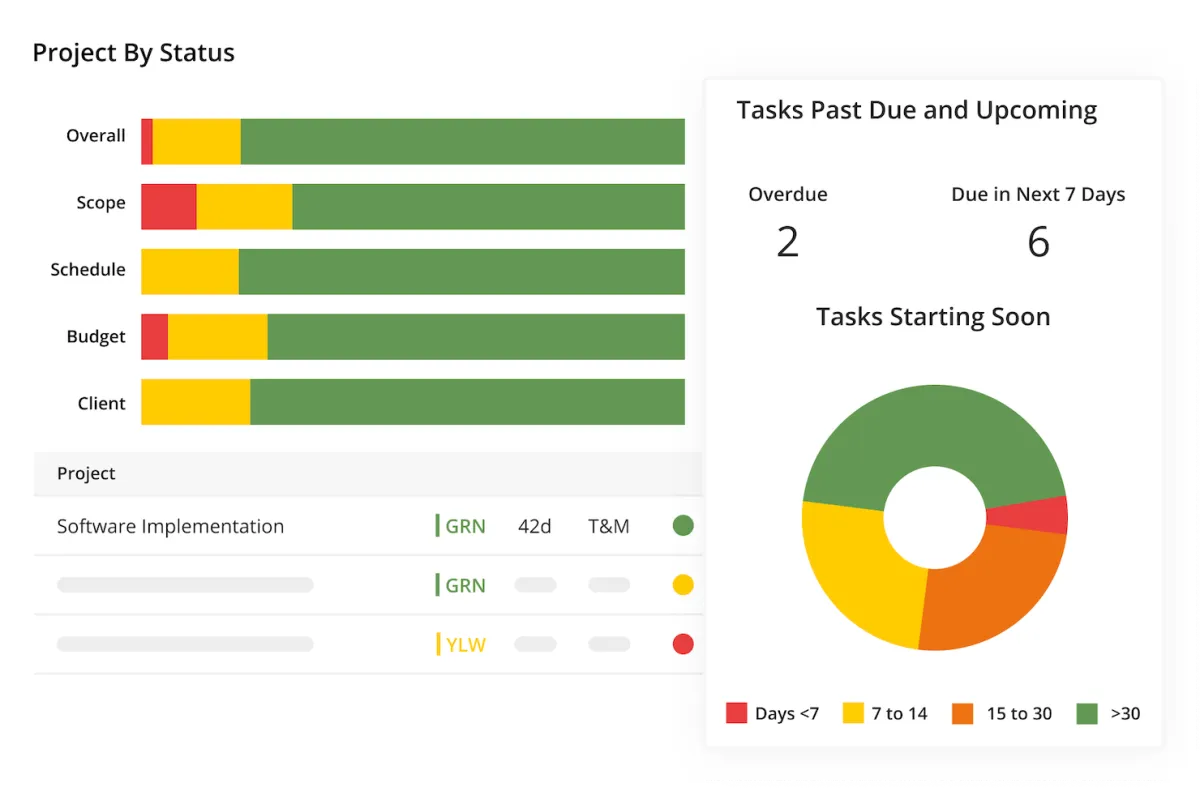Click red segment of the Scope bar
This screenshot has width=1200, height=800.
(x=168, y=207)
